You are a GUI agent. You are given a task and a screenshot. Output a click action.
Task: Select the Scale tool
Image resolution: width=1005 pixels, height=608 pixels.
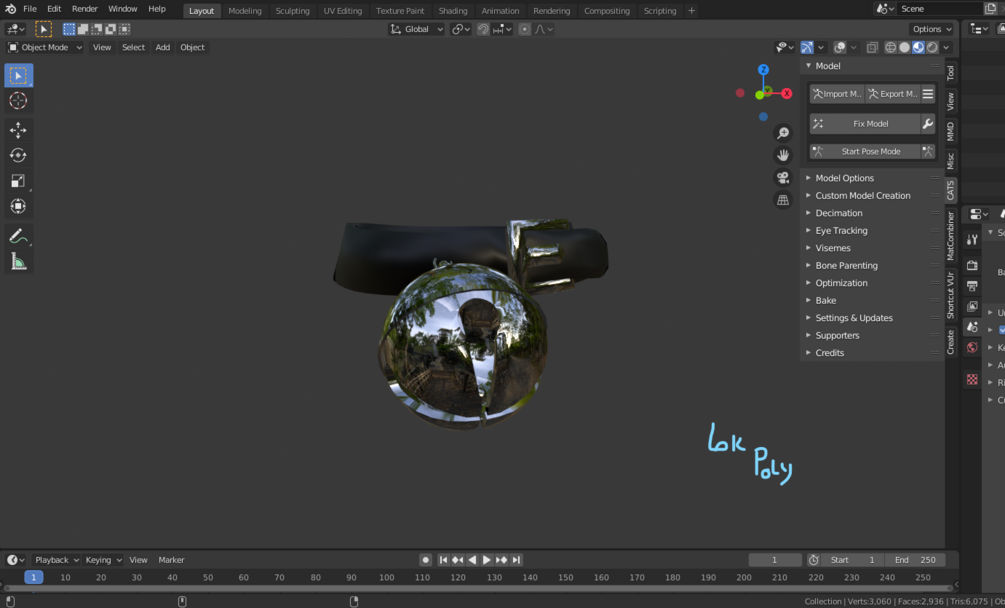point(18,181)
